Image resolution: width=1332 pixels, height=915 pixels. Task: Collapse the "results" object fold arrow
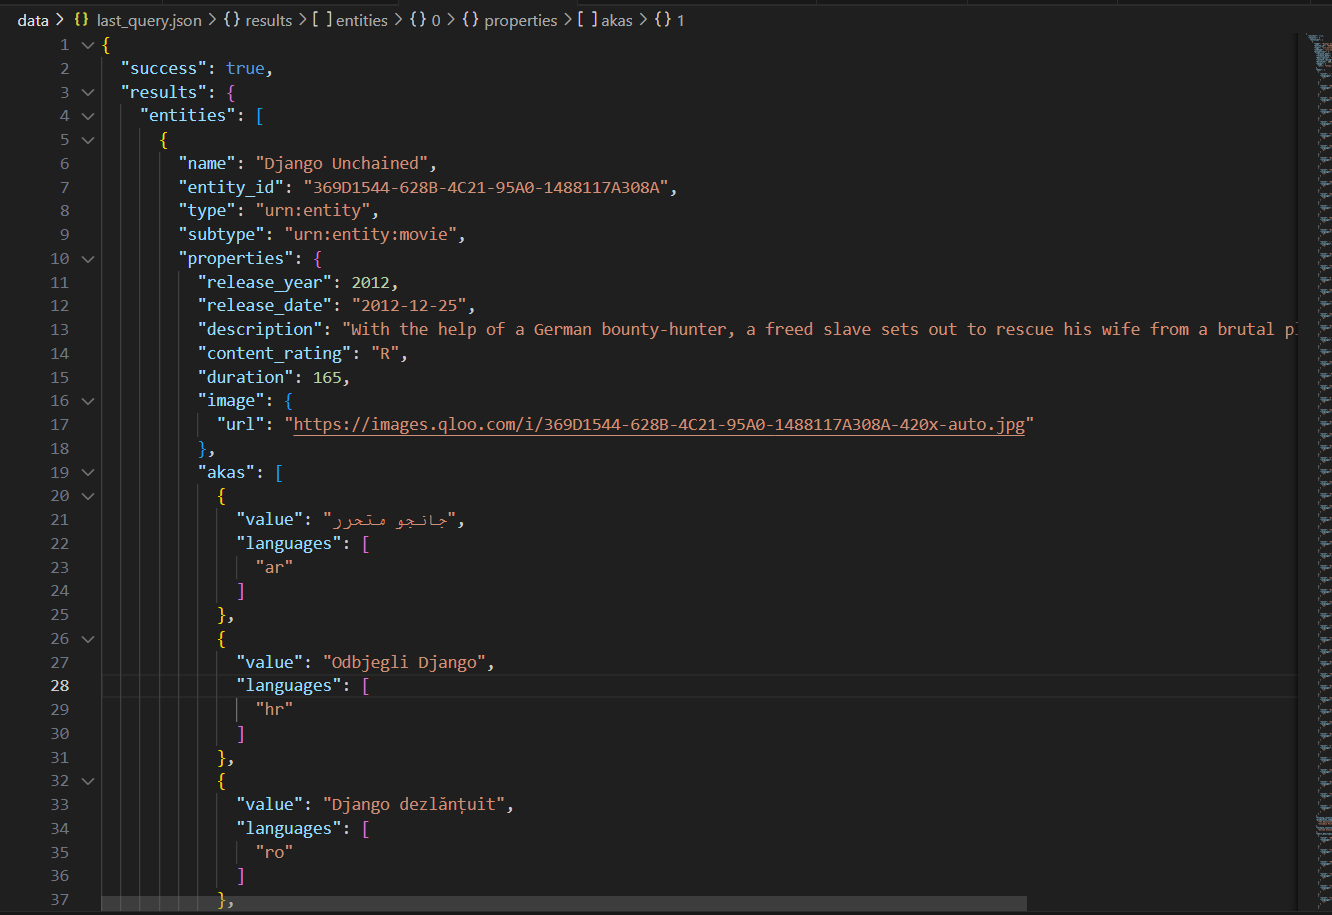pos(88,92)
